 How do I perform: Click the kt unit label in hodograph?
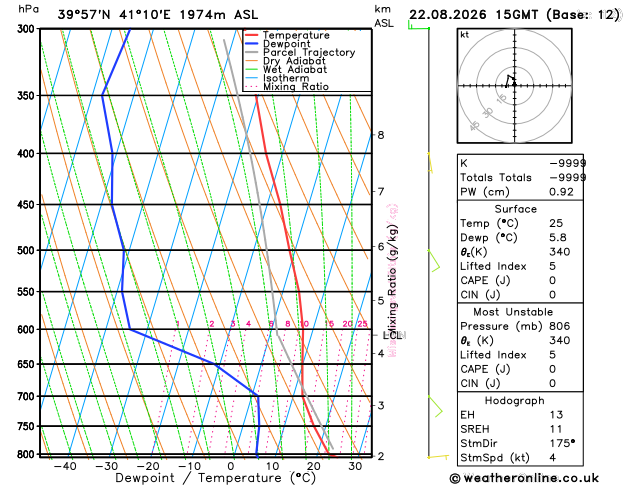pyautogui.click(x=465, y=35)
